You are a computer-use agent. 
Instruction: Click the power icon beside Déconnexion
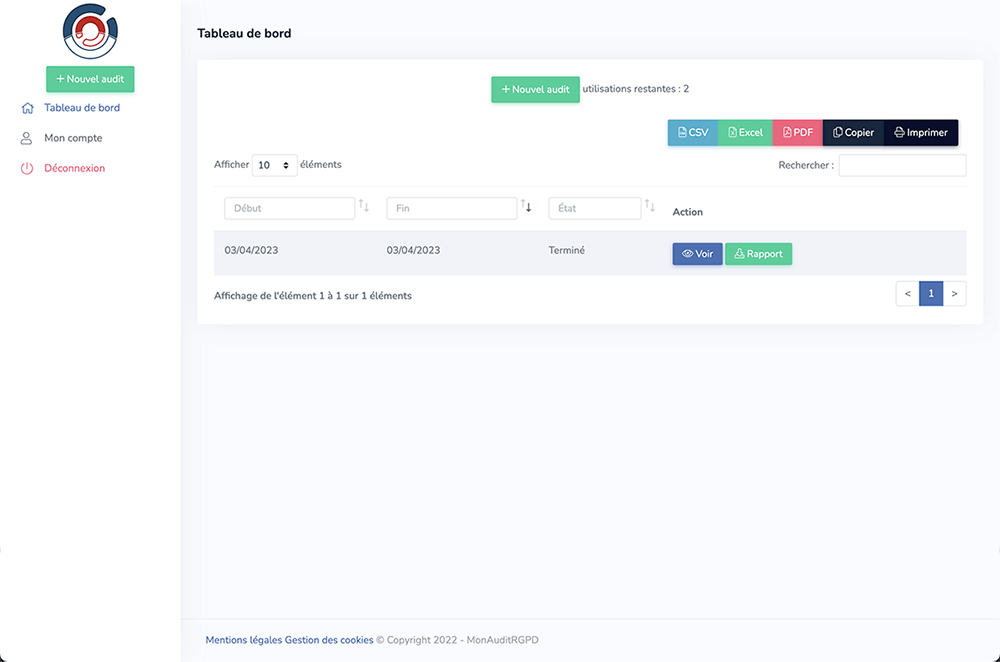27,169
